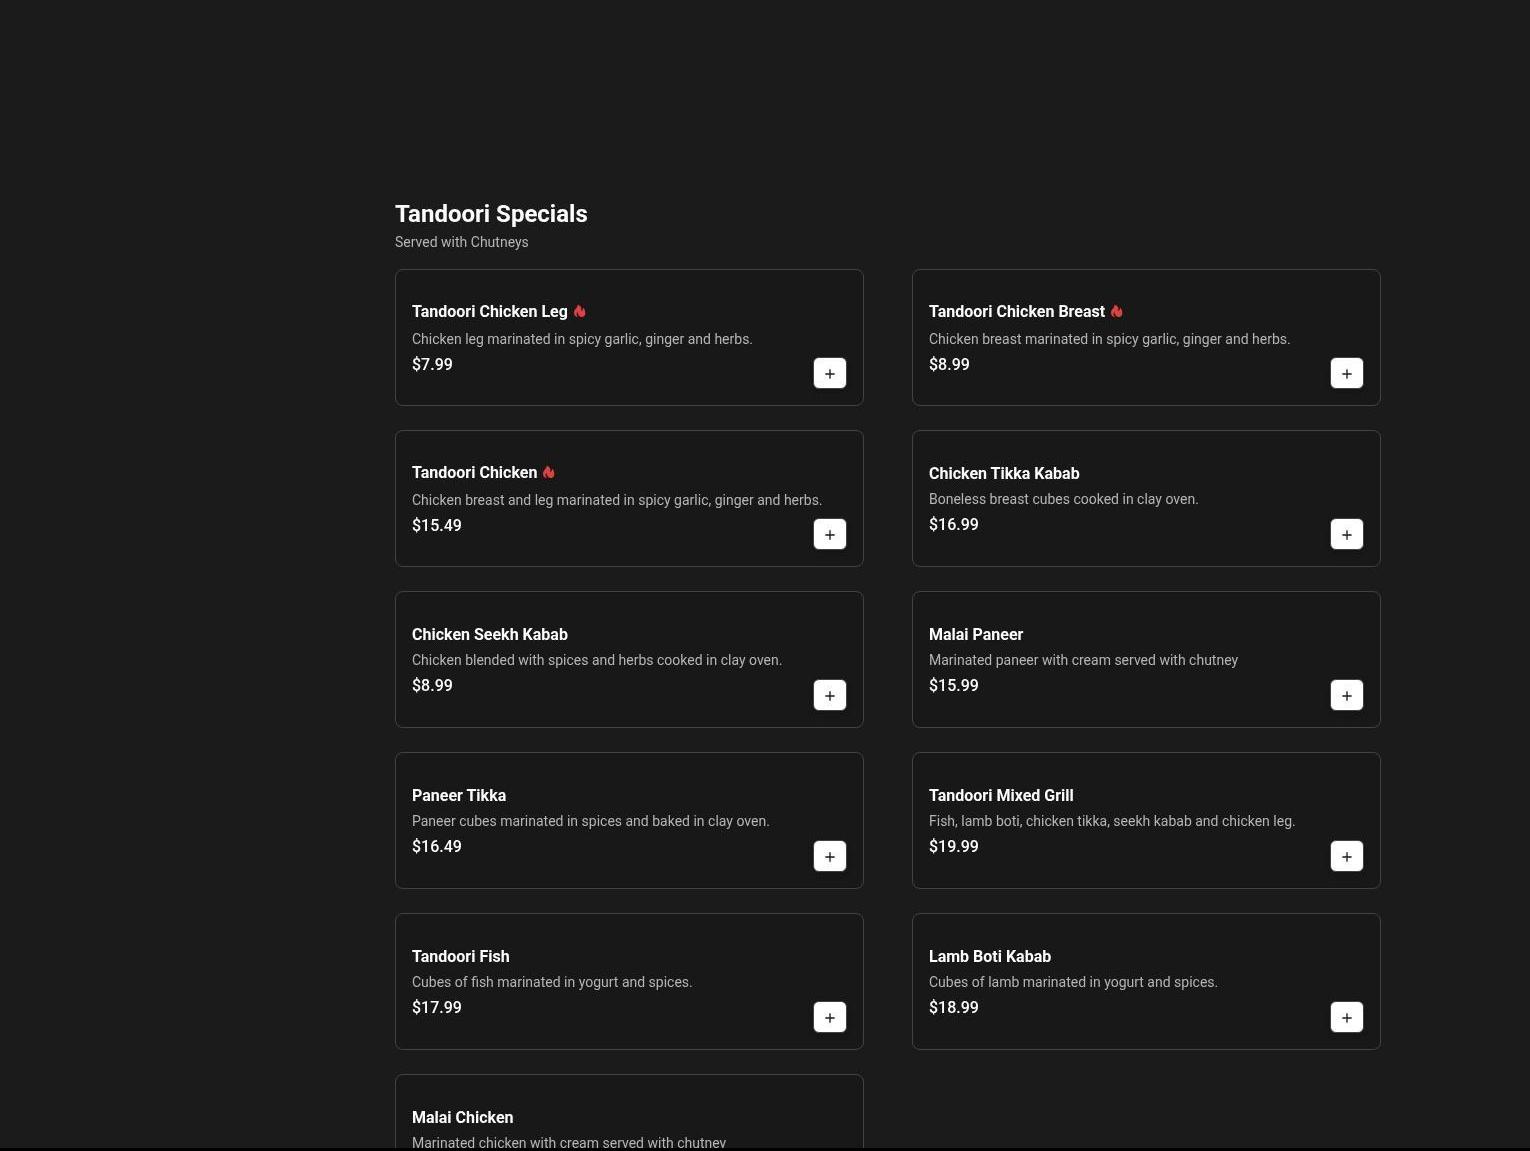Click plus button for Tandoori Fish

829,1017
